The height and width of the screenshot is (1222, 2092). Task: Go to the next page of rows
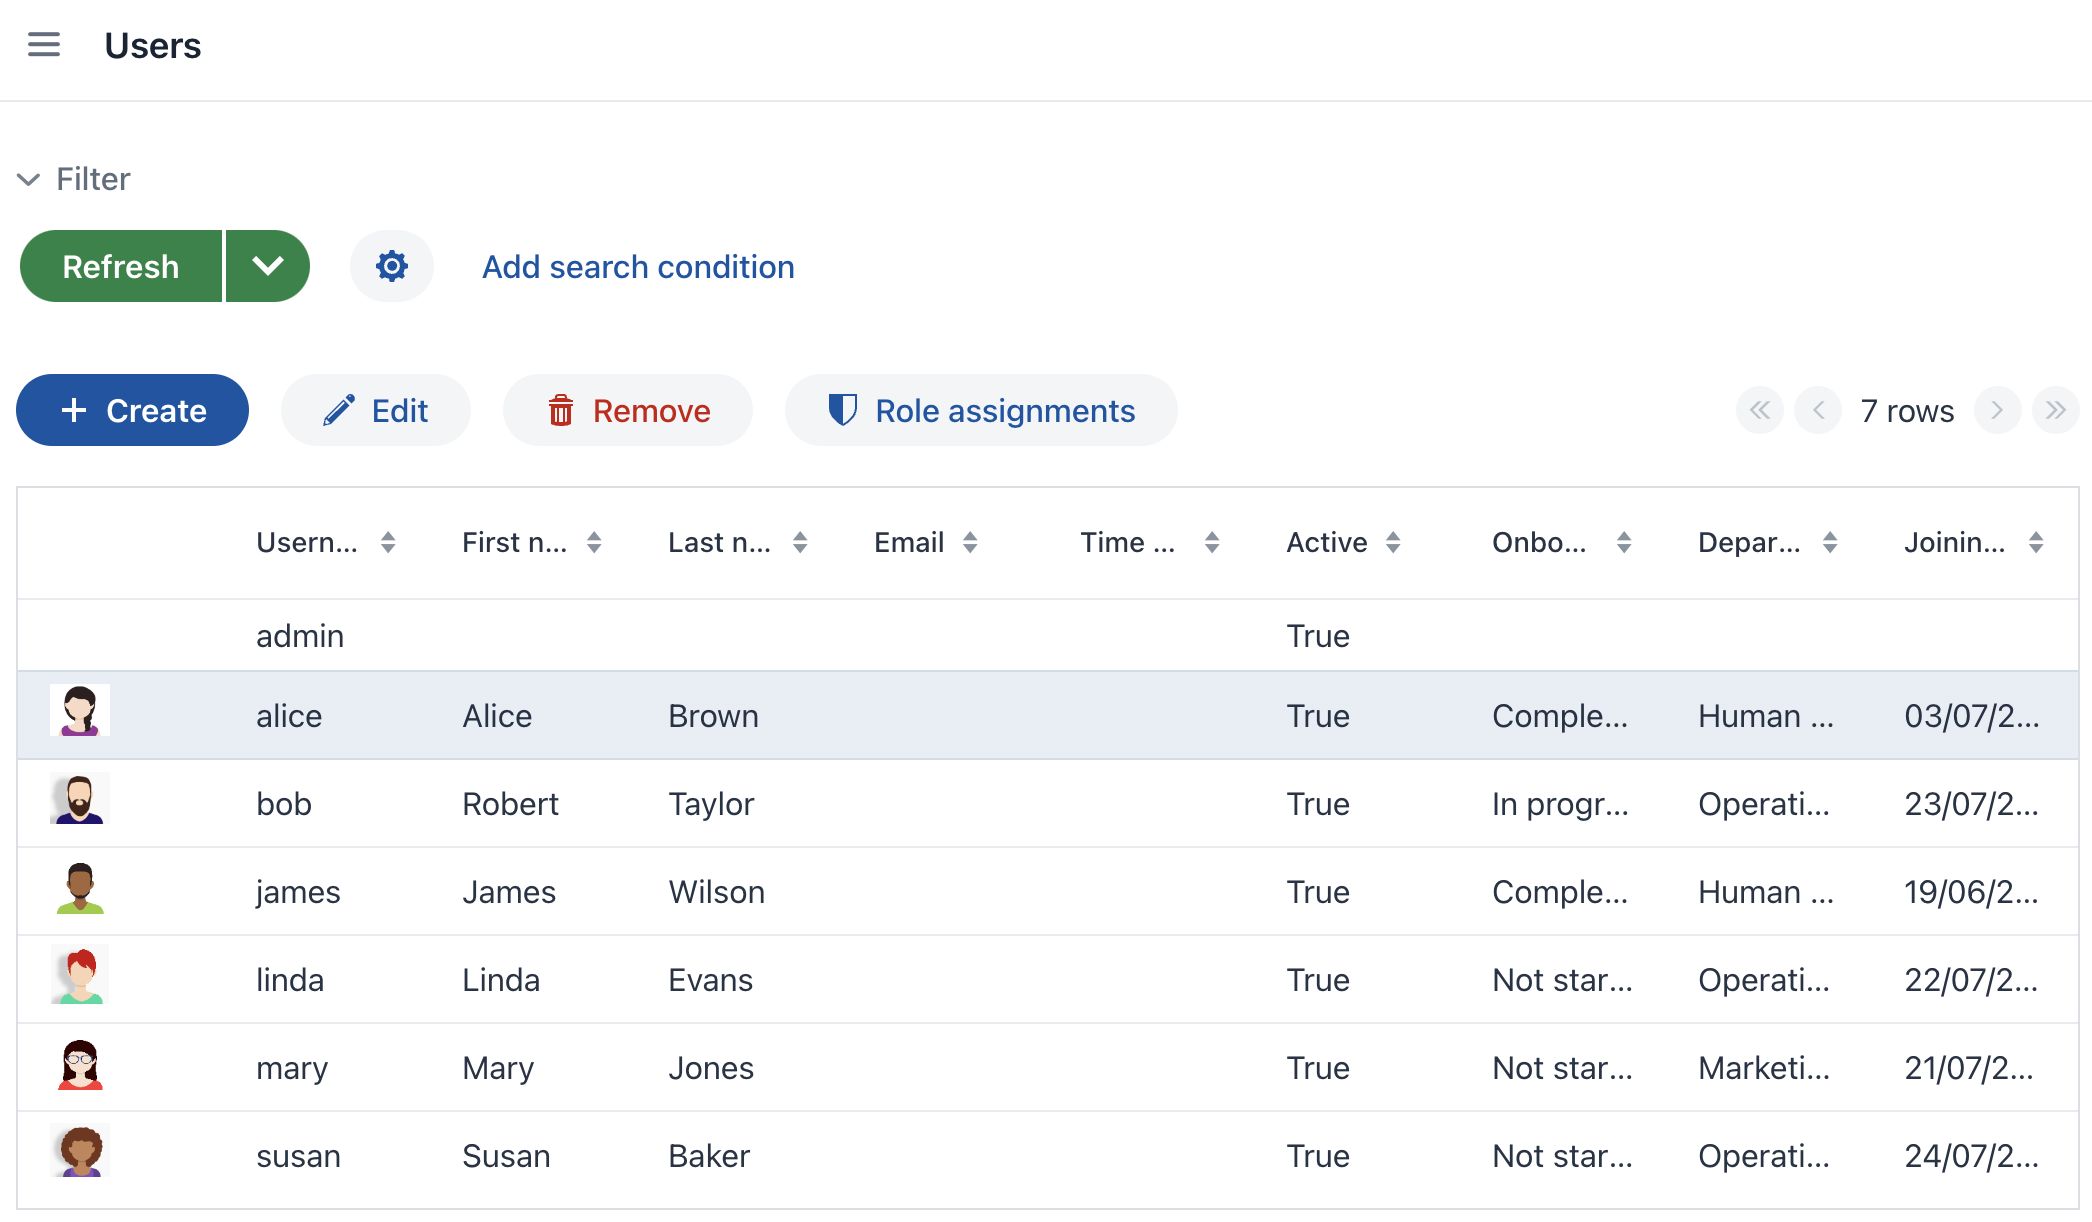pos(1997,410)
